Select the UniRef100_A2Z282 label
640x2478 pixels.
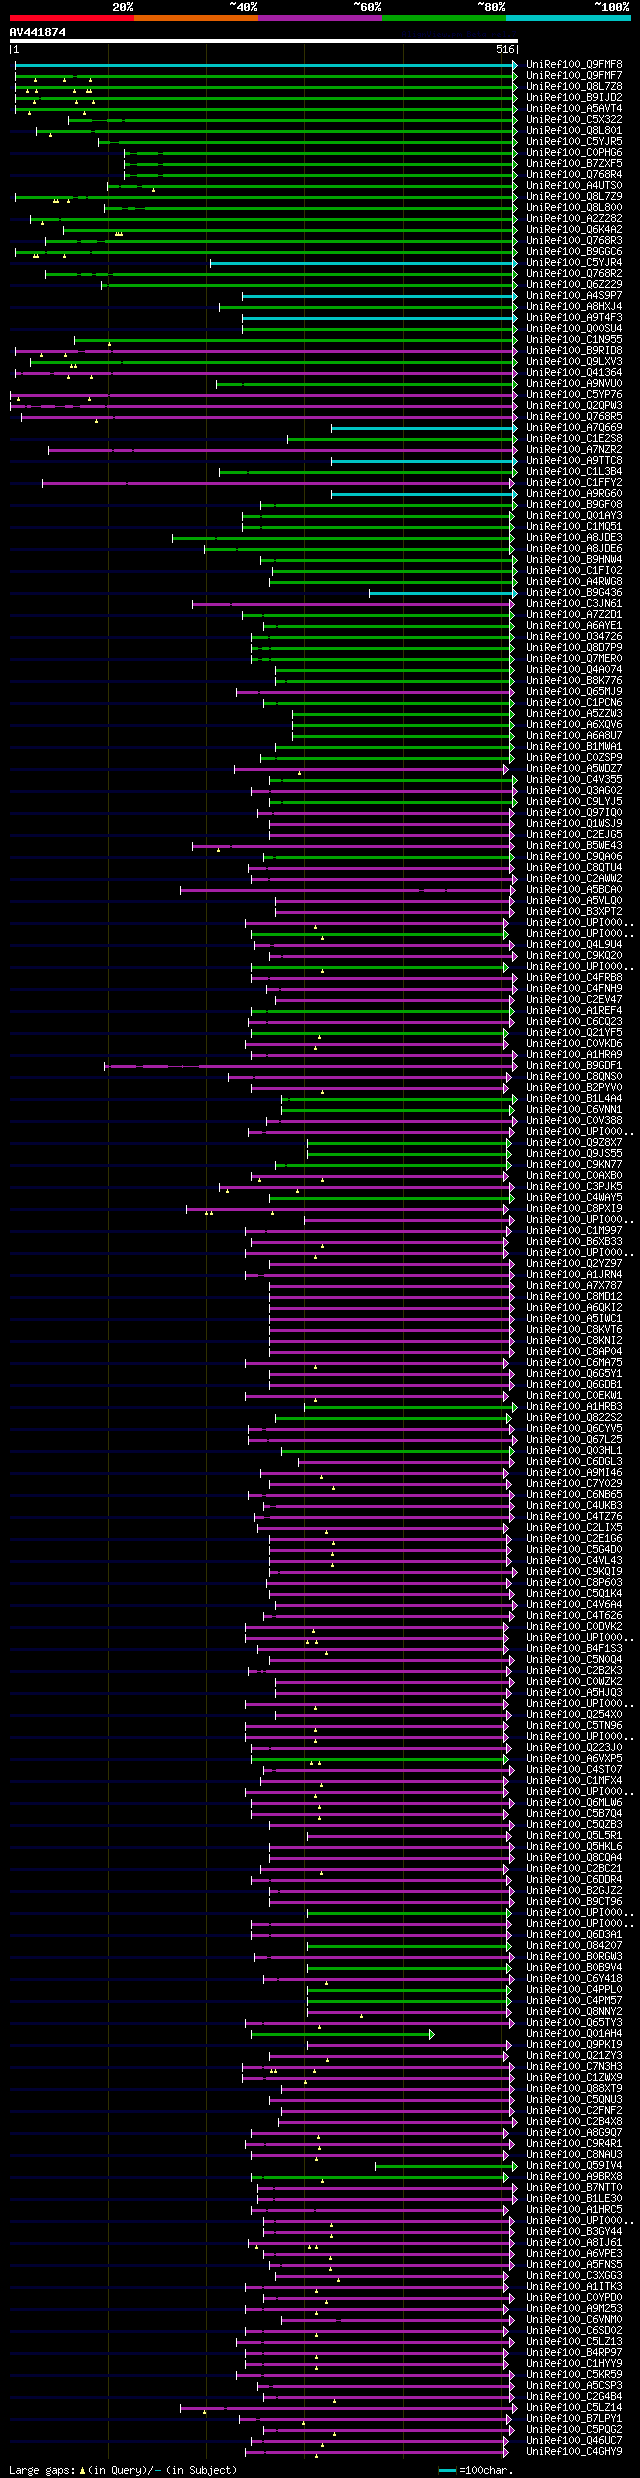click(x=574, y=219)
